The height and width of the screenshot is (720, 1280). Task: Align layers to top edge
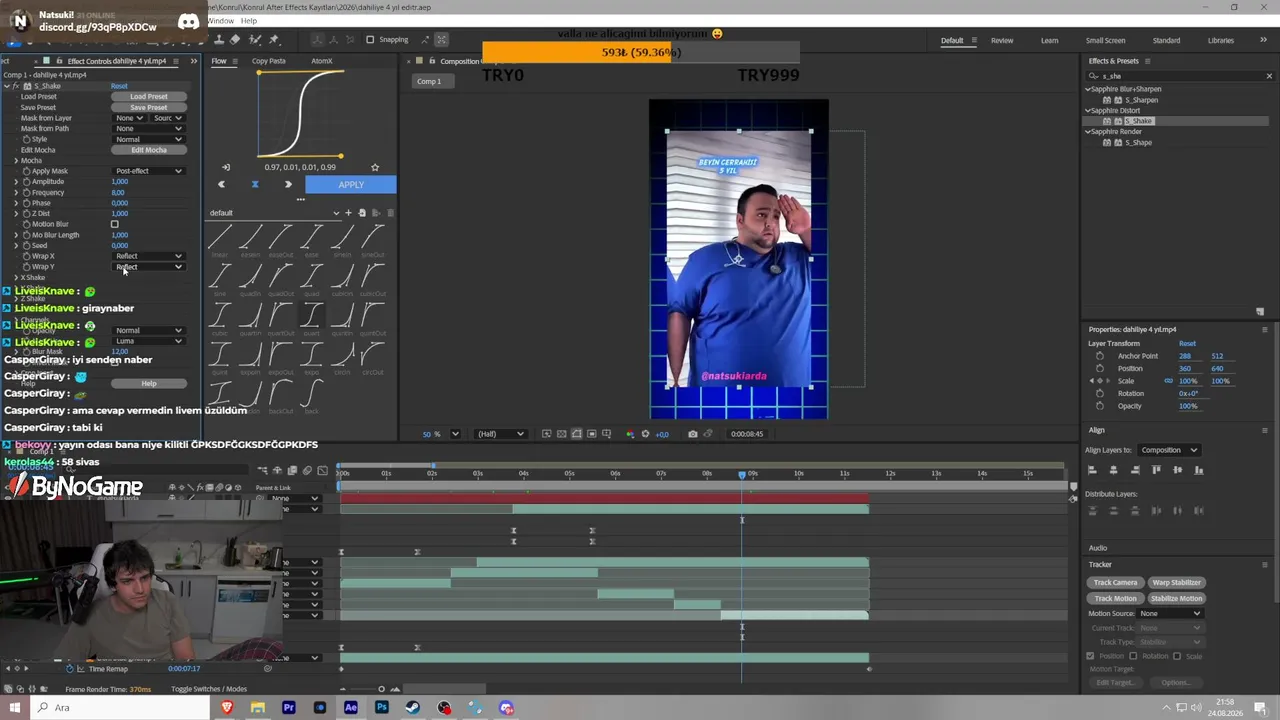tap(1157, 470)
